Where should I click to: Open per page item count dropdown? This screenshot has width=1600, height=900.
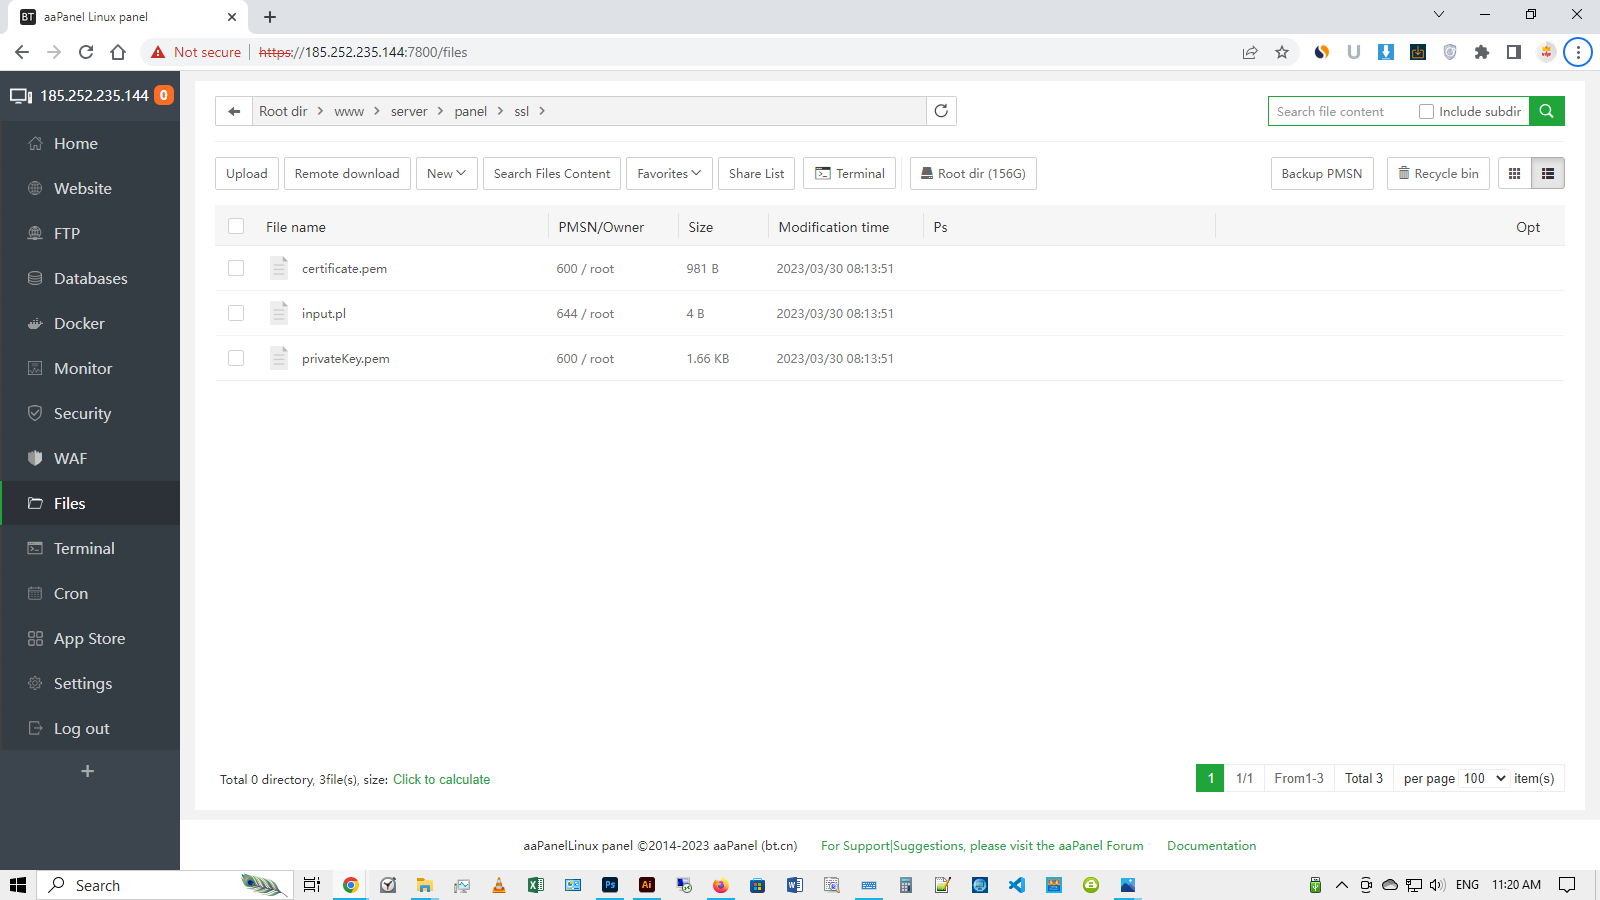click(1484, 778)
